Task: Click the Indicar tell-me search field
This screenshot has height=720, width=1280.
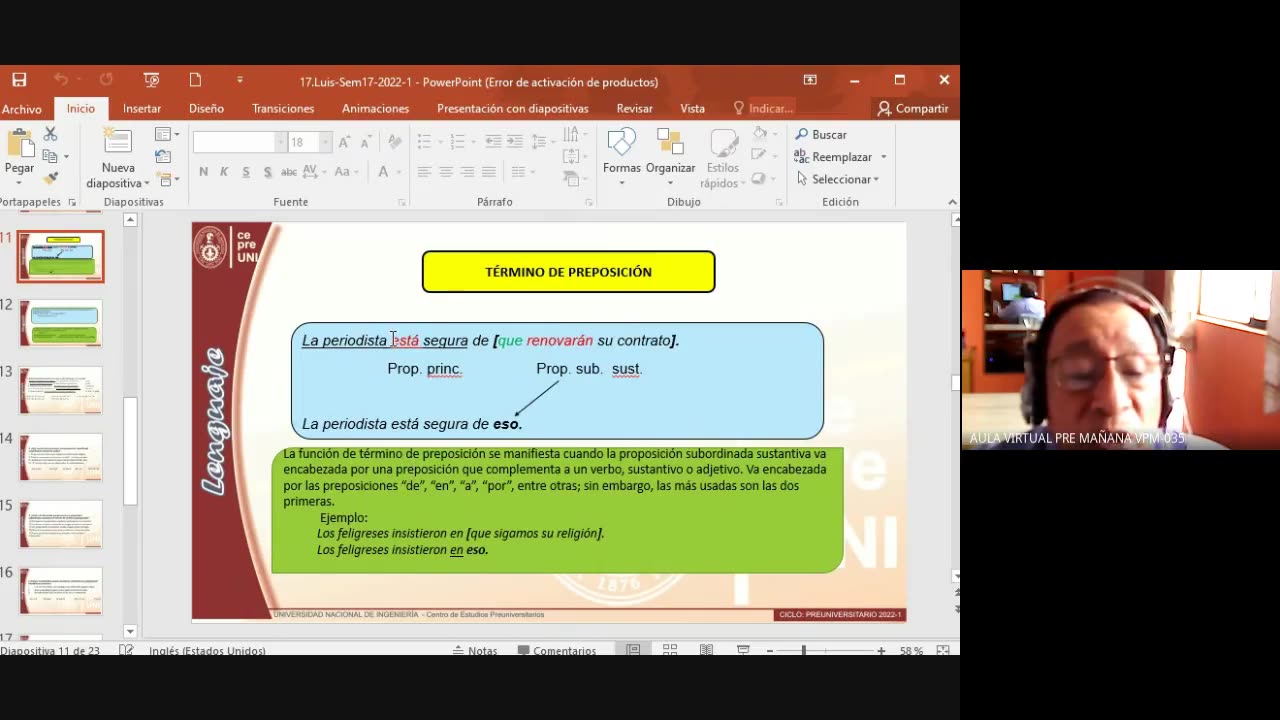Action: [x=764, y=108]
